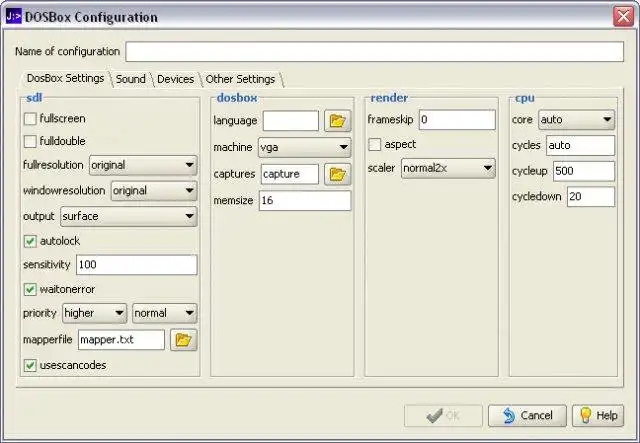640x443 pixels.
Task: Click the cycledown input field
Action: (591, 197)
